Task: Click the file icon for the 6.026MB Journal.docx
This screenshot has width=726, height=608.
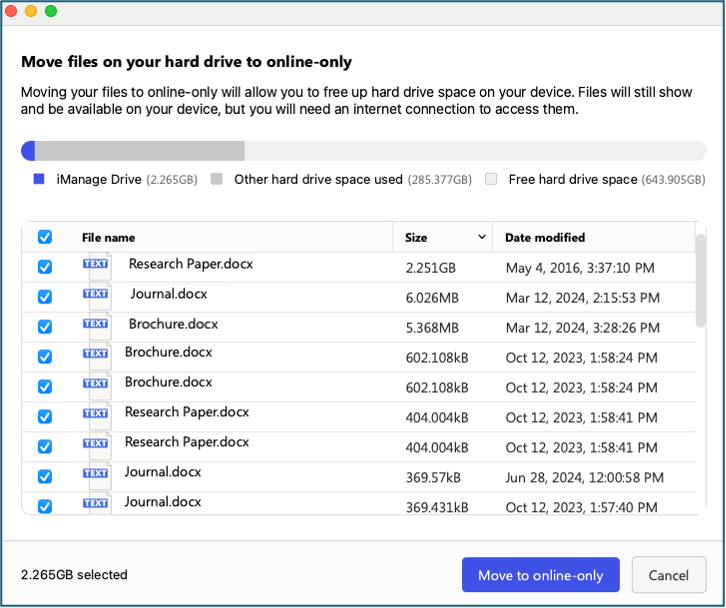Action: (98, 296)
